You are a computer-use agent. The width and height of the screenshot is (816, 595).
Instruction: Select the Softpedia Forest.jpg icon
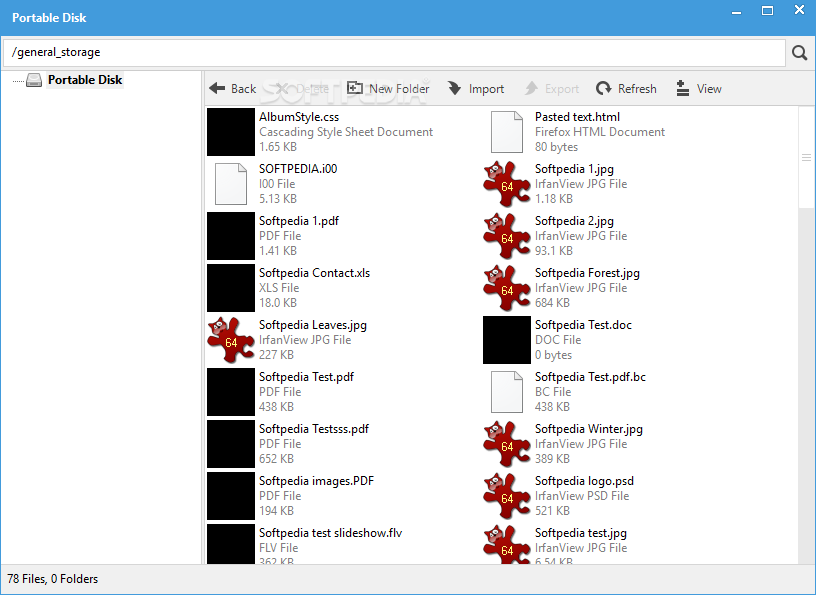pyautogui.click(x=506, y=288)
